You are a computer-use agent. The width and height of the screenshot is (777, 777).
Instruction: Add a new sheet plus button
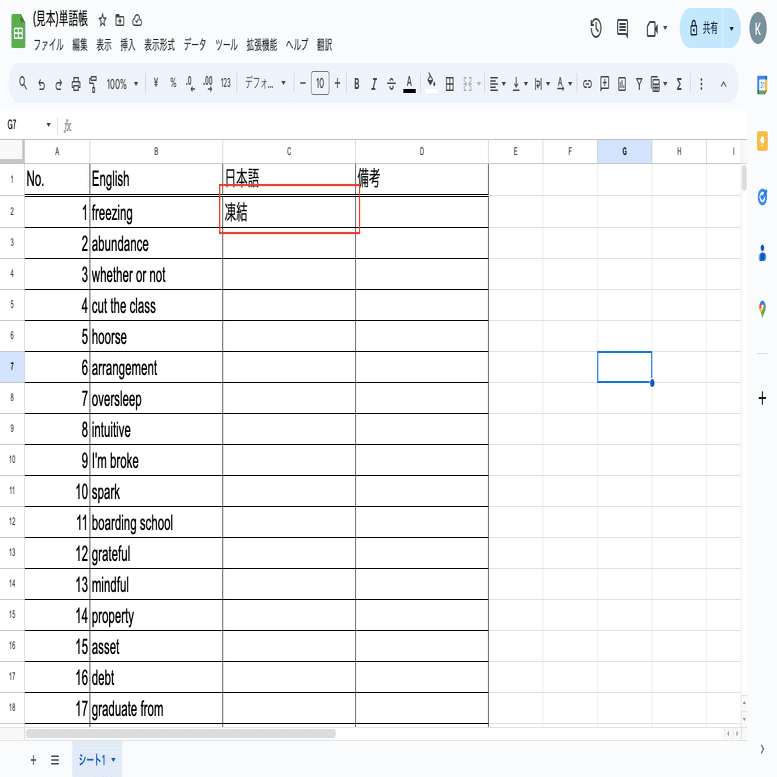[x=33, y=760]
